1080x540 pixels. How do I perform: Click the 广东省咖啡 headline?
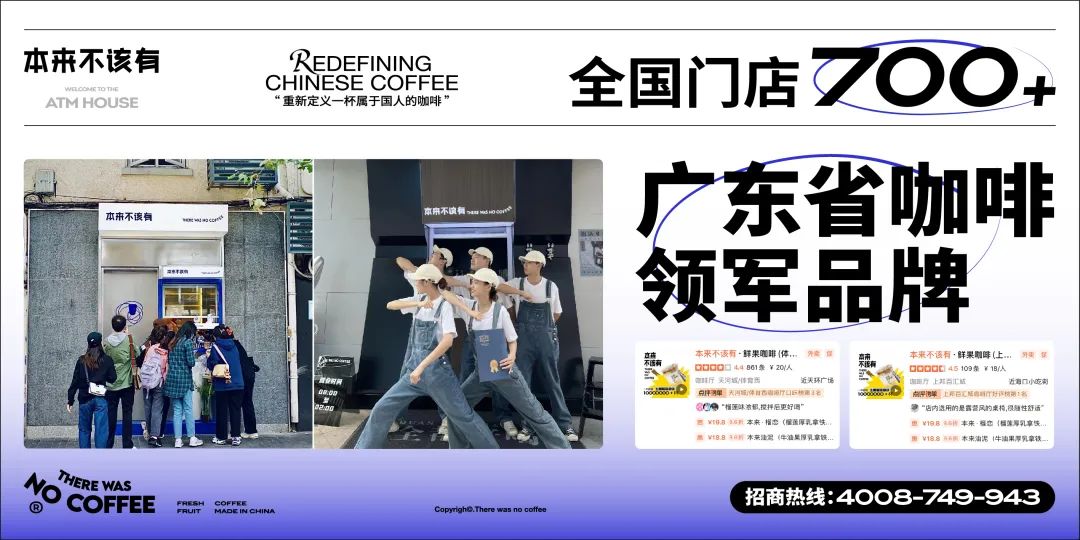[x=846, y=201]
